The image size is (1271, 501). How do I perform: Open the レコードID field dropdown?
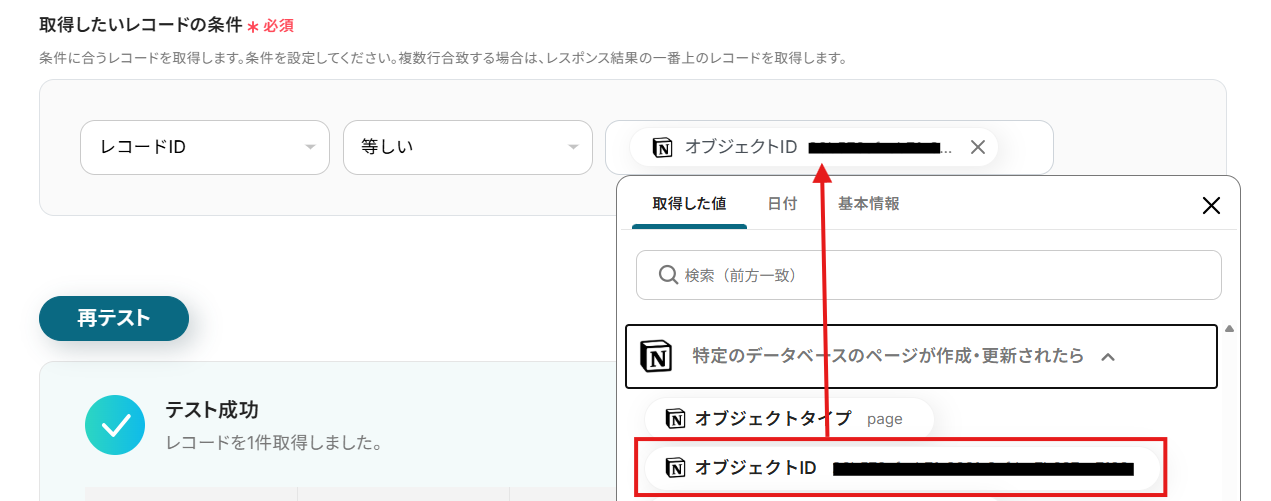pyautogui.click(x=205, y=147)
